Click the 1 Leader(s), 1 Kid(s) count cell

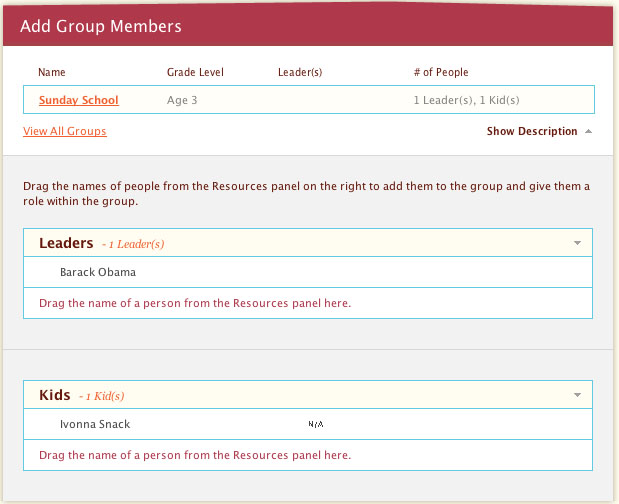466,100
